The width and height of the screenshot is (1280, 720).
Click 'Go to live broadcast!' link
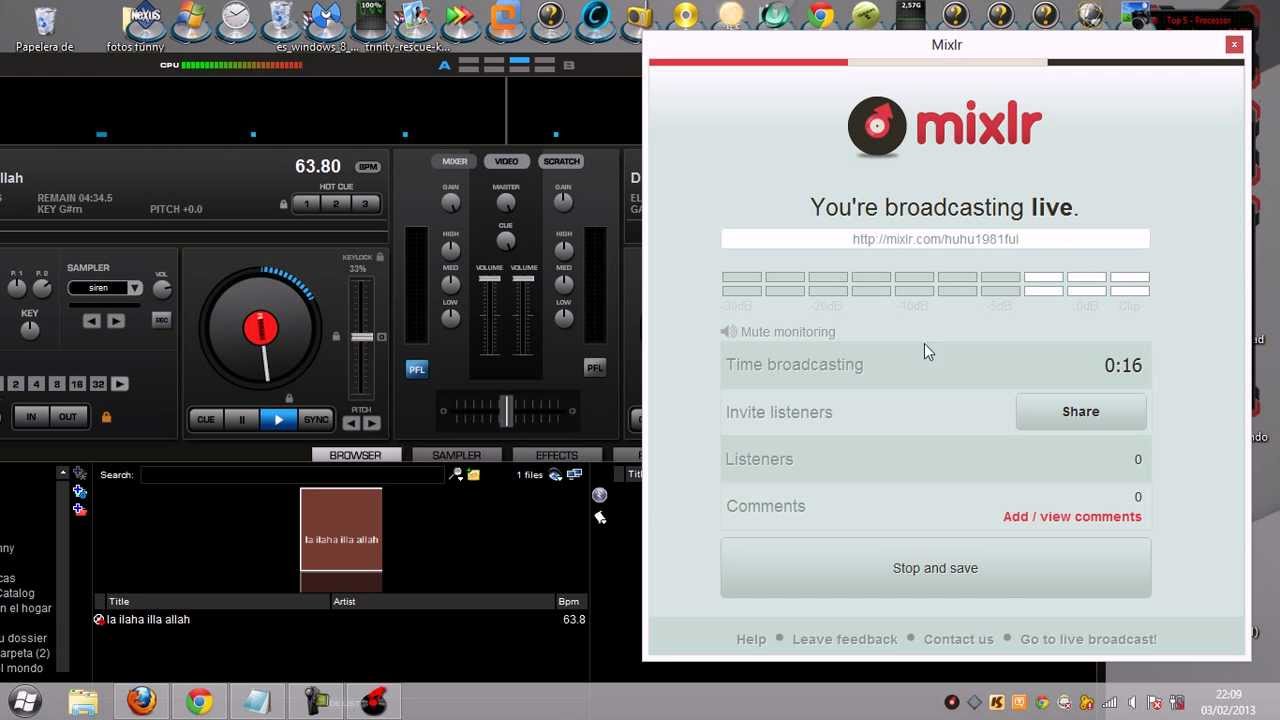tap(1088, 639)
